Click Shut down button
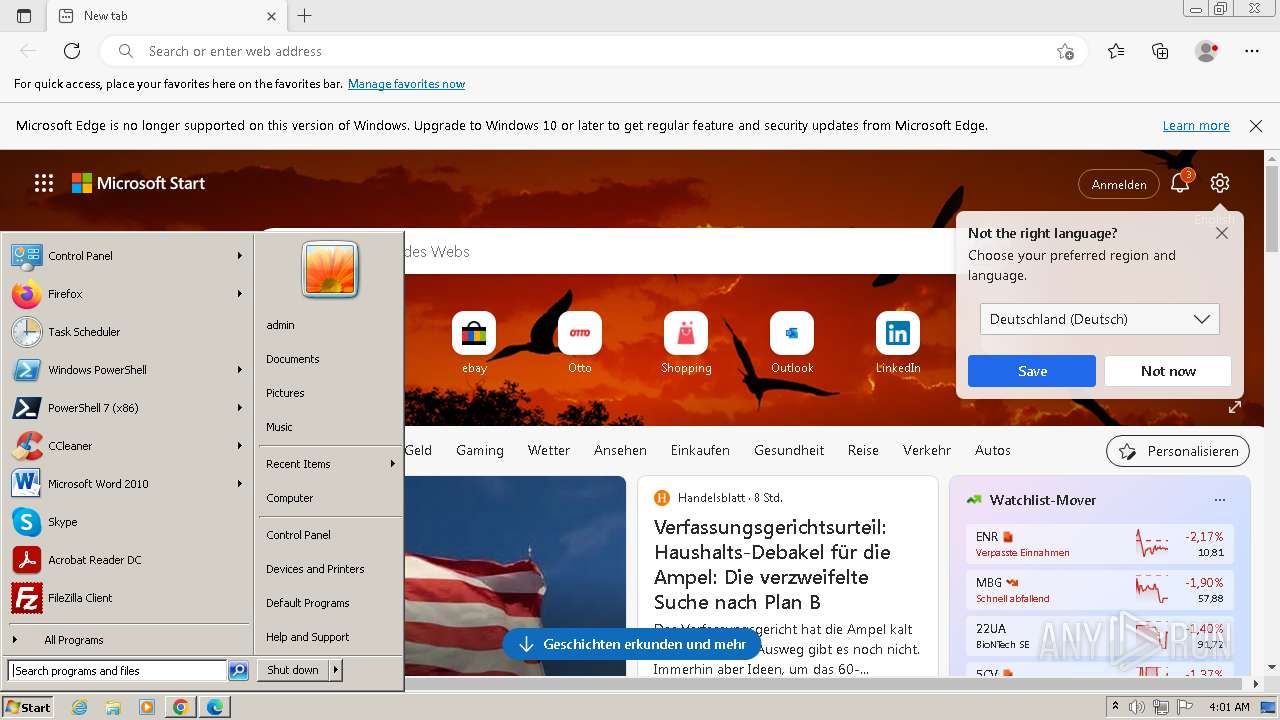 tap(293, 670)
